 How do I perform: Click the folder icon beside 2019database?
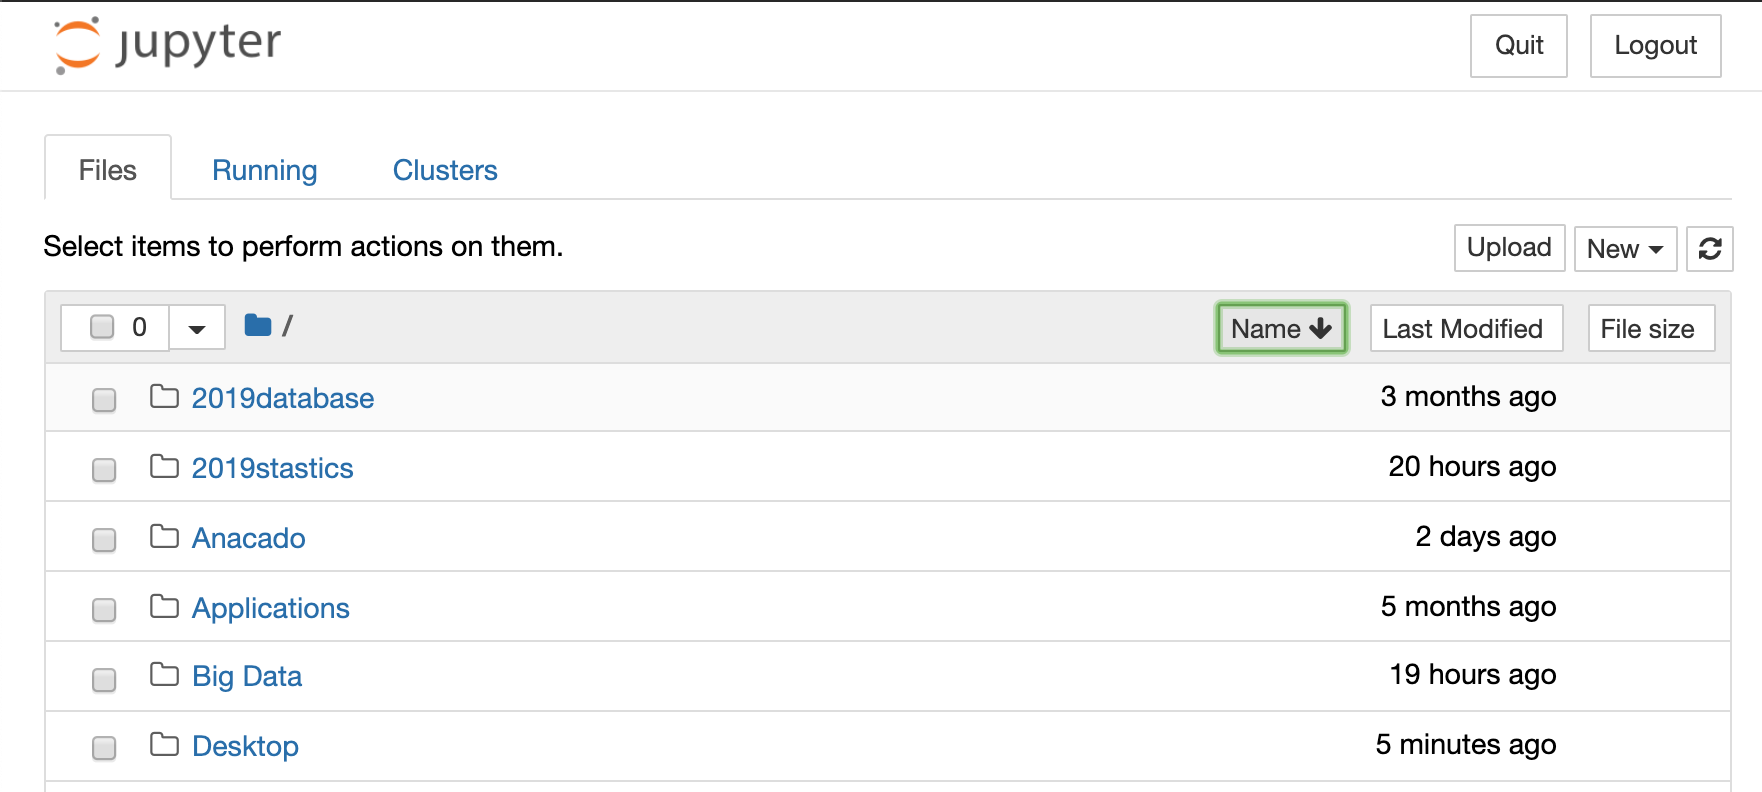(164, 397)
